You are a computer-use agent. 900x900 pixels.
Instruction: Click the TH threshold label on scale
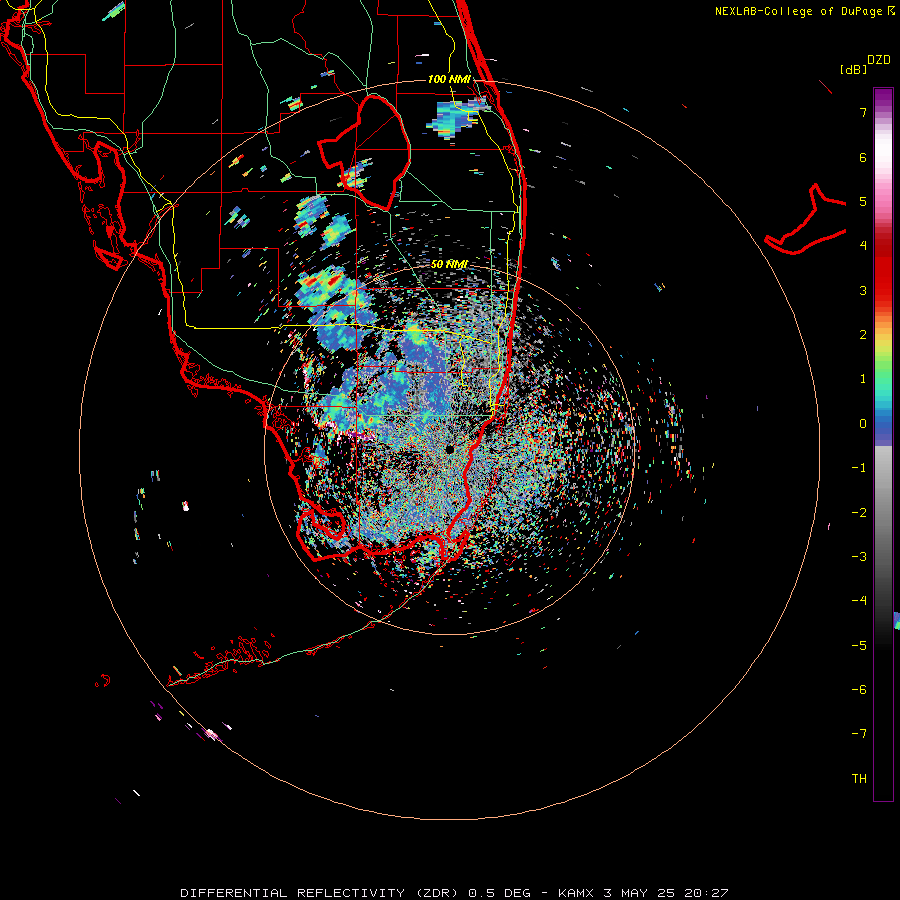(859, 779)
